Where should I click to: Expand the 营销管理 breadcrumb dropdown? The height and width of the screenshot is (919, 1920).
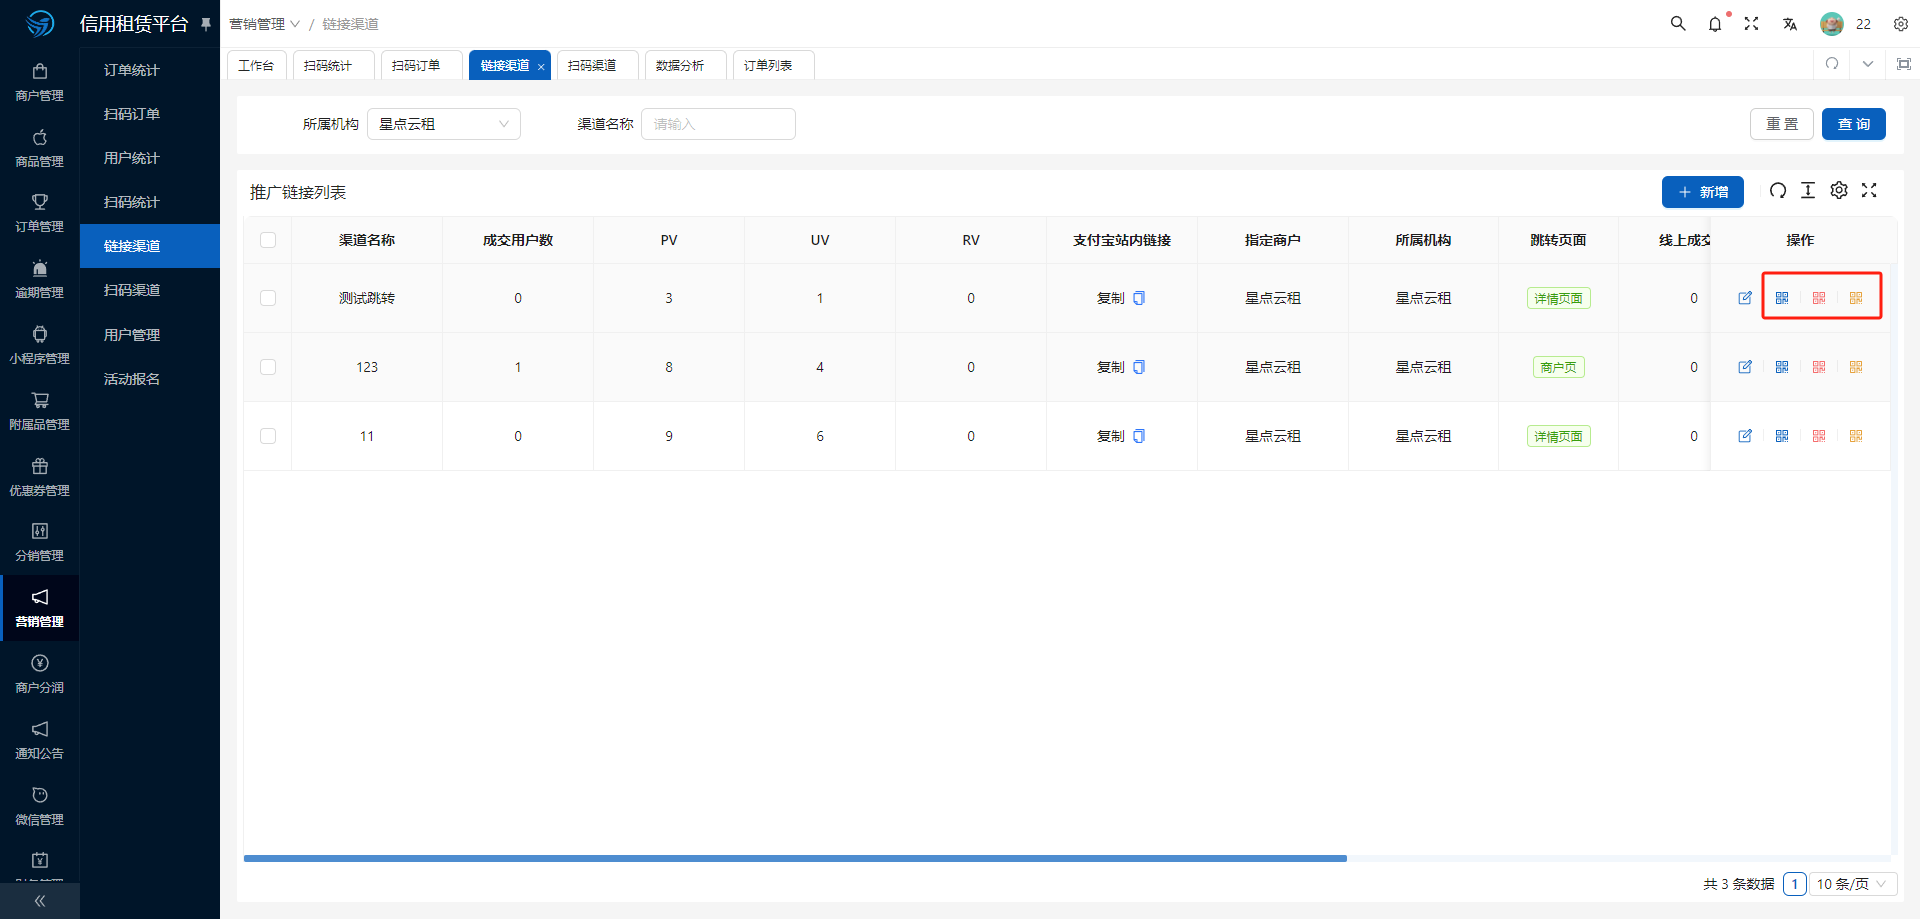tap(265, 24)
